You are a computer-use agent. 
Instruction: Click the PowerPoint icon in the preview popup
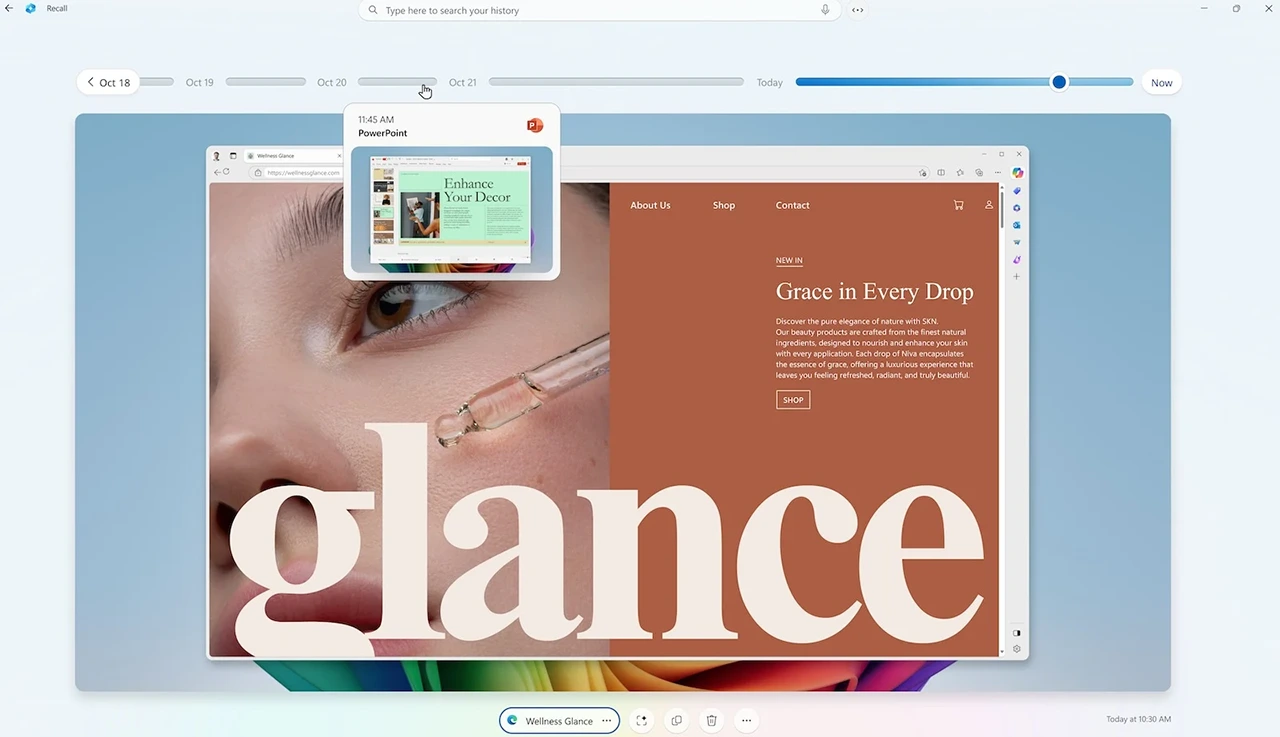pyautogui.click(x=534, y=125)
